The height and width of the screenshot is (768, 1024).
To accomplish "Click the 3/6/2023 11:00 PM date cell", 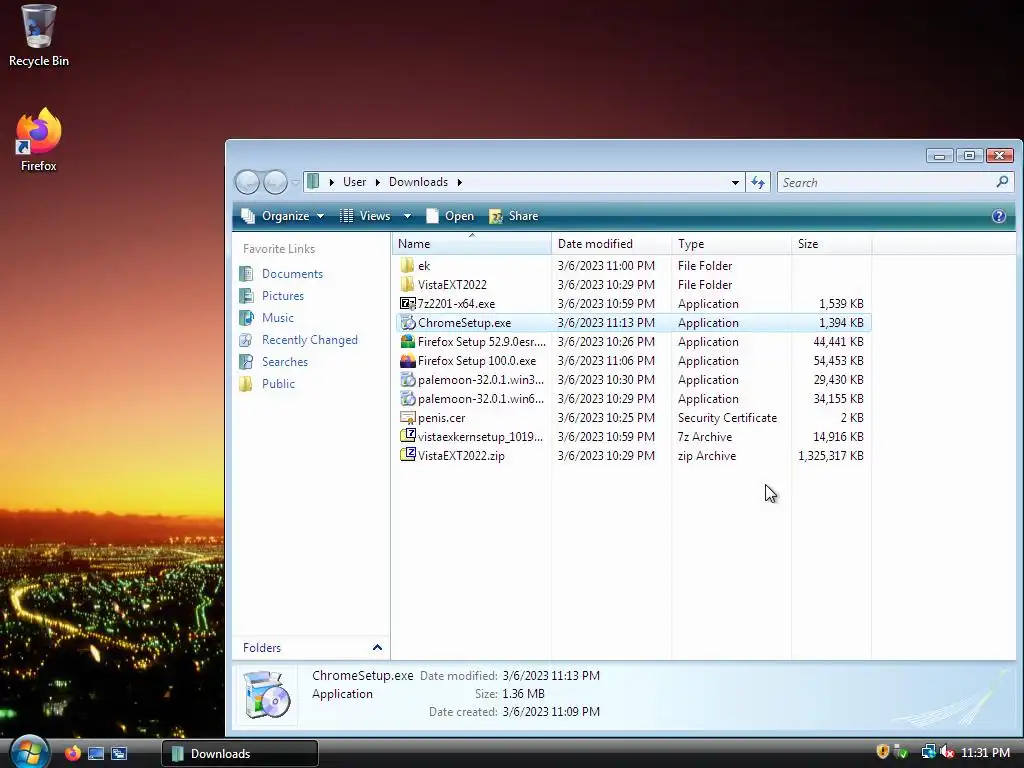I will [606, 266].
